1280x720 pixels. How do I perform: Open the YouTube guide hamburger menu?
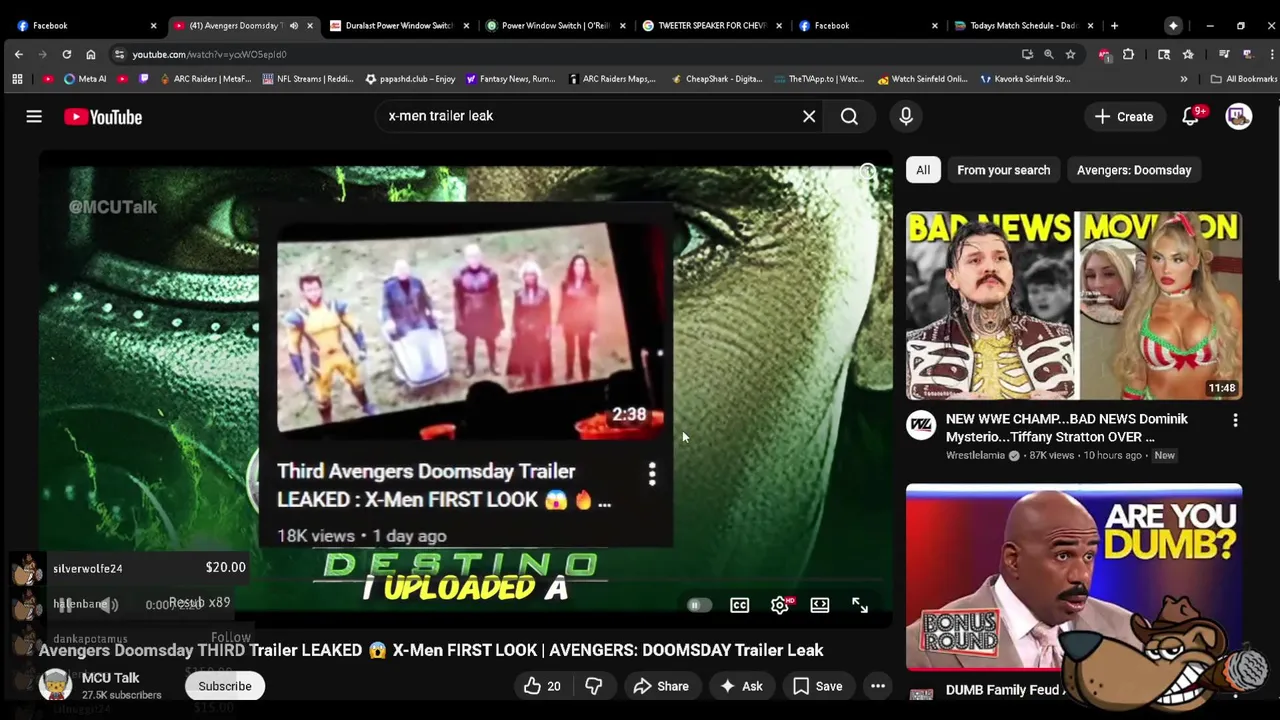coord(34,117)
